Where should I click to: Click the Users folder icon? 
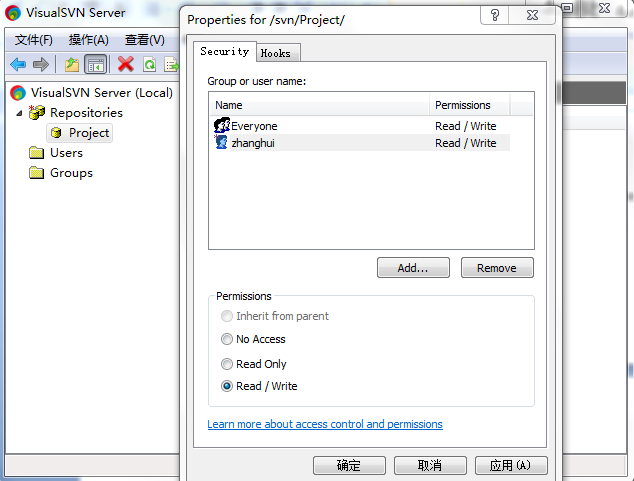pos(36,153)
